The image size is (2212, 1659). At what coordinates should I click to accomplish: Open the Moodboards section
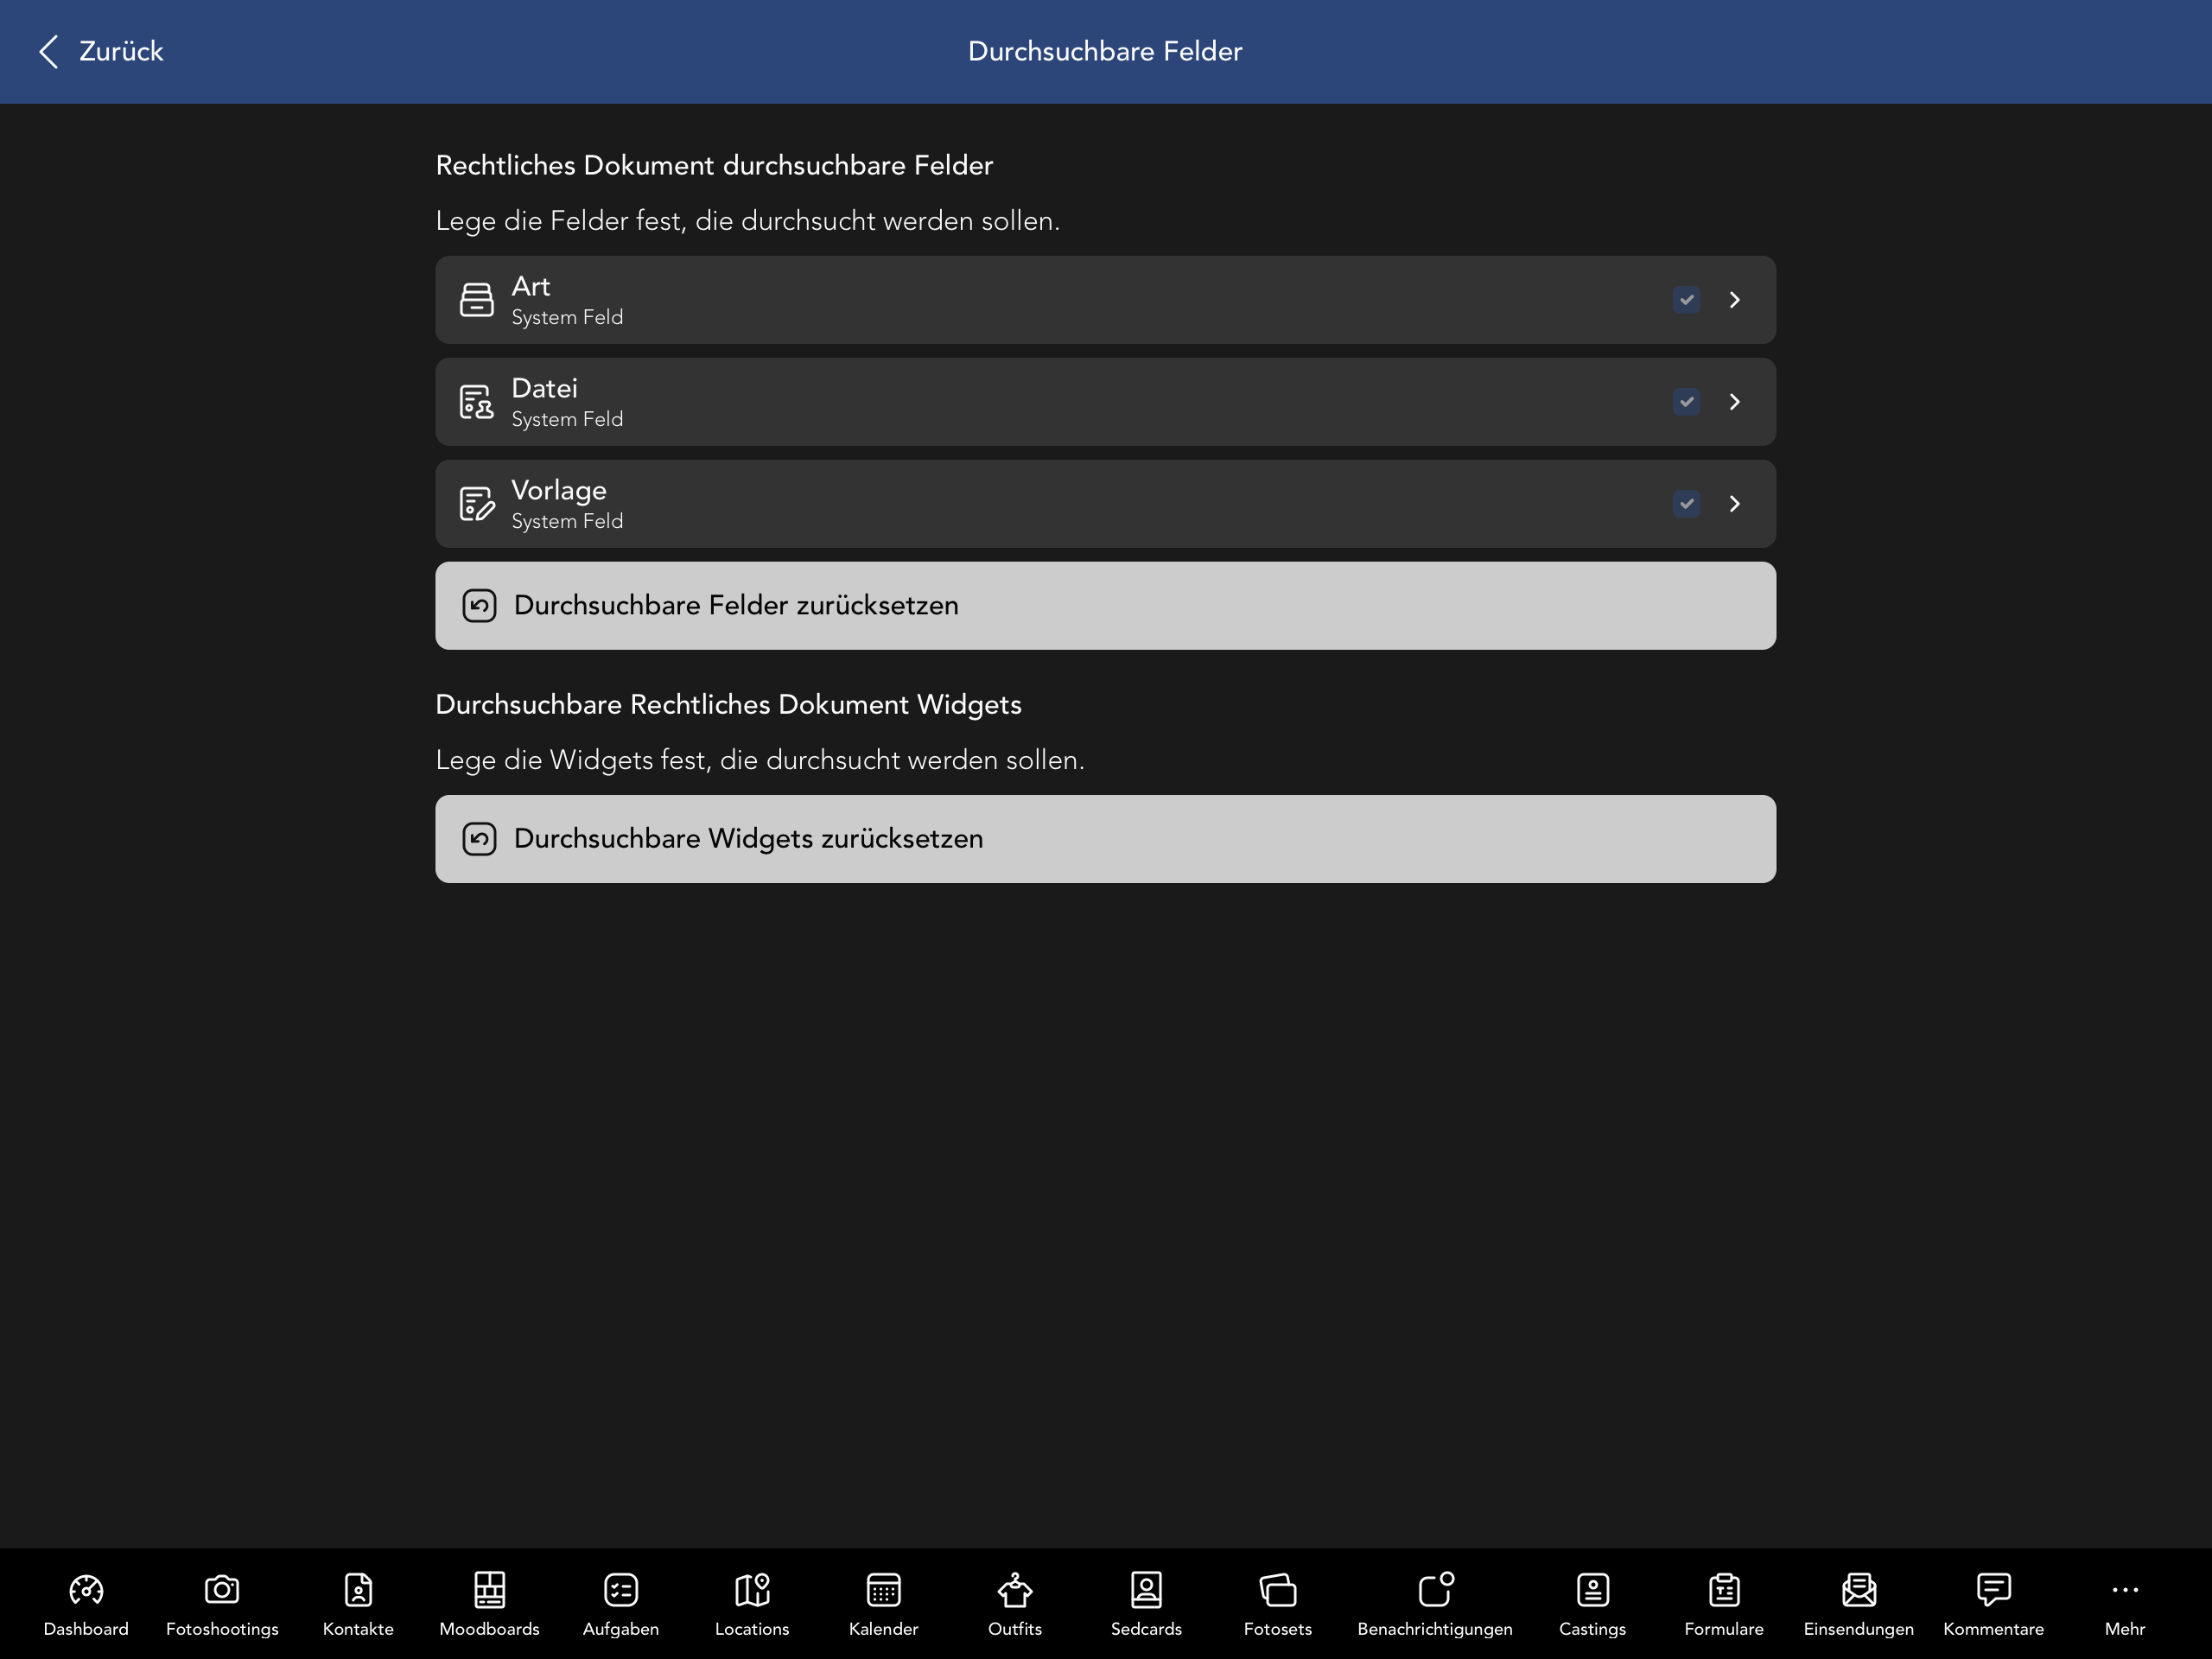[489, 1601]
